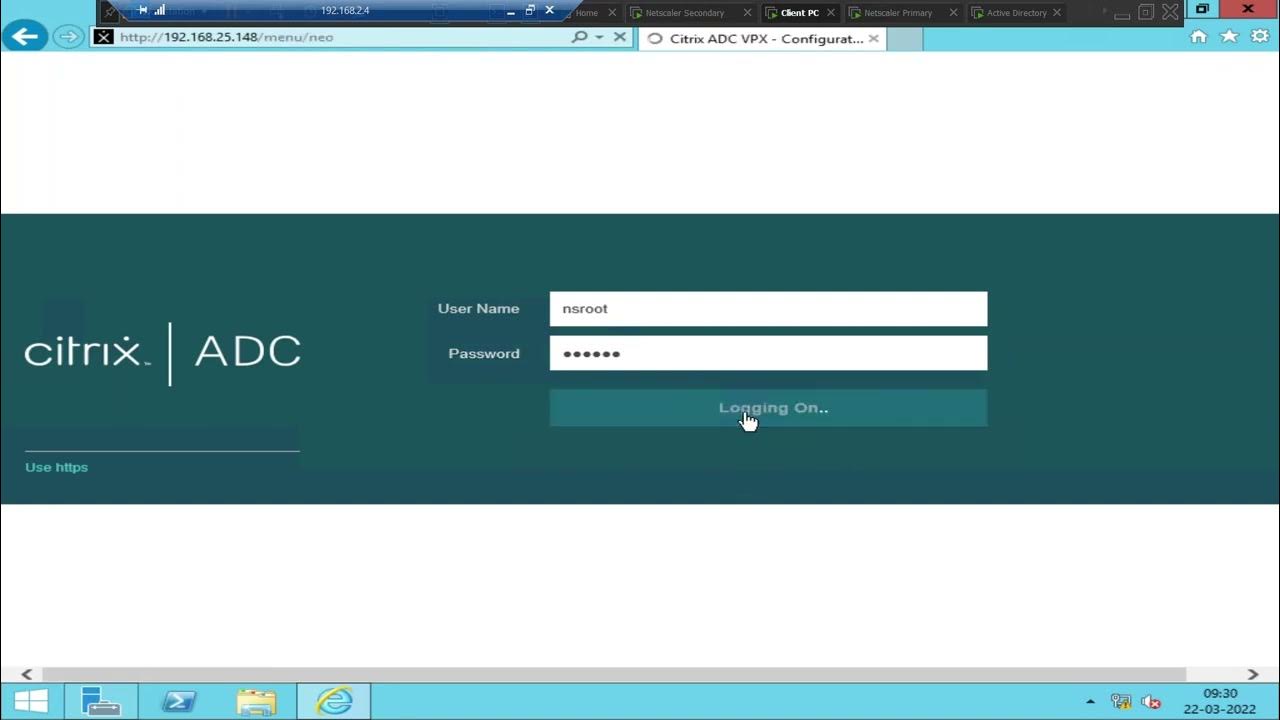Click the Logging On button
This screenshot has width=1280, height=720.
click(768, 408)
